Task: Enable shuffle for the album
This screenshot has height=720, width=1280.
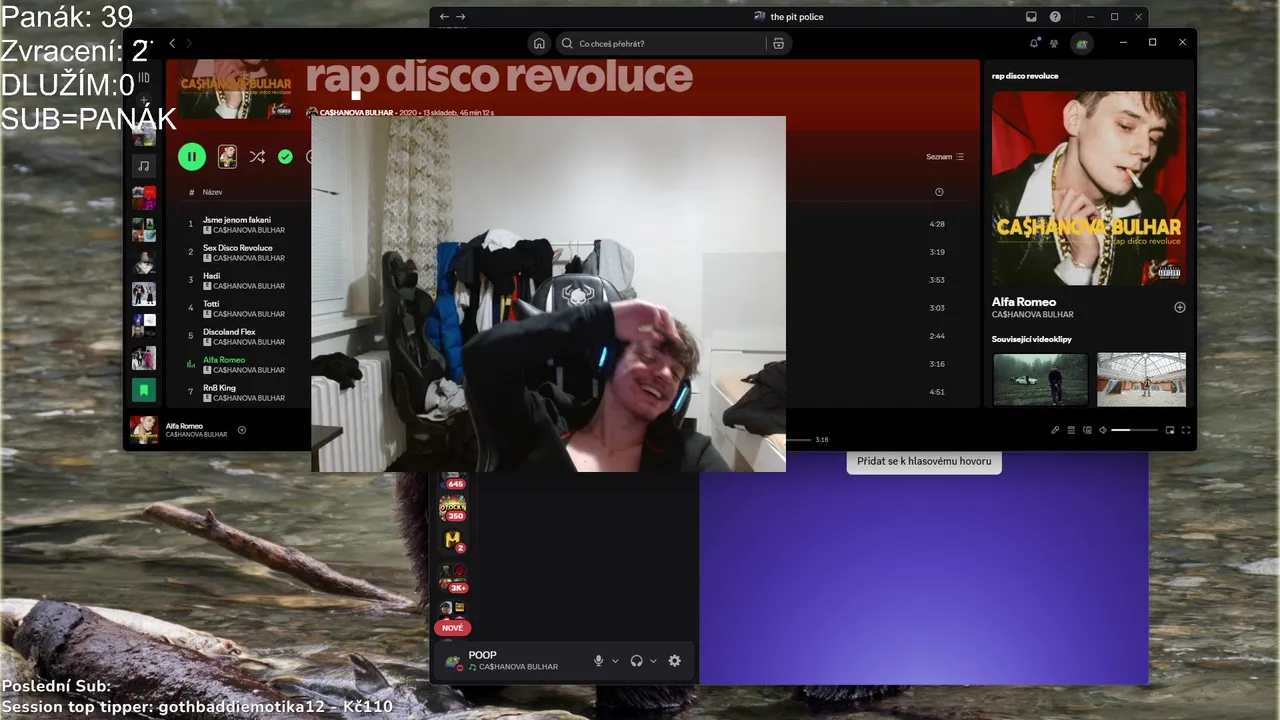Action: click(x=257, y=156)
